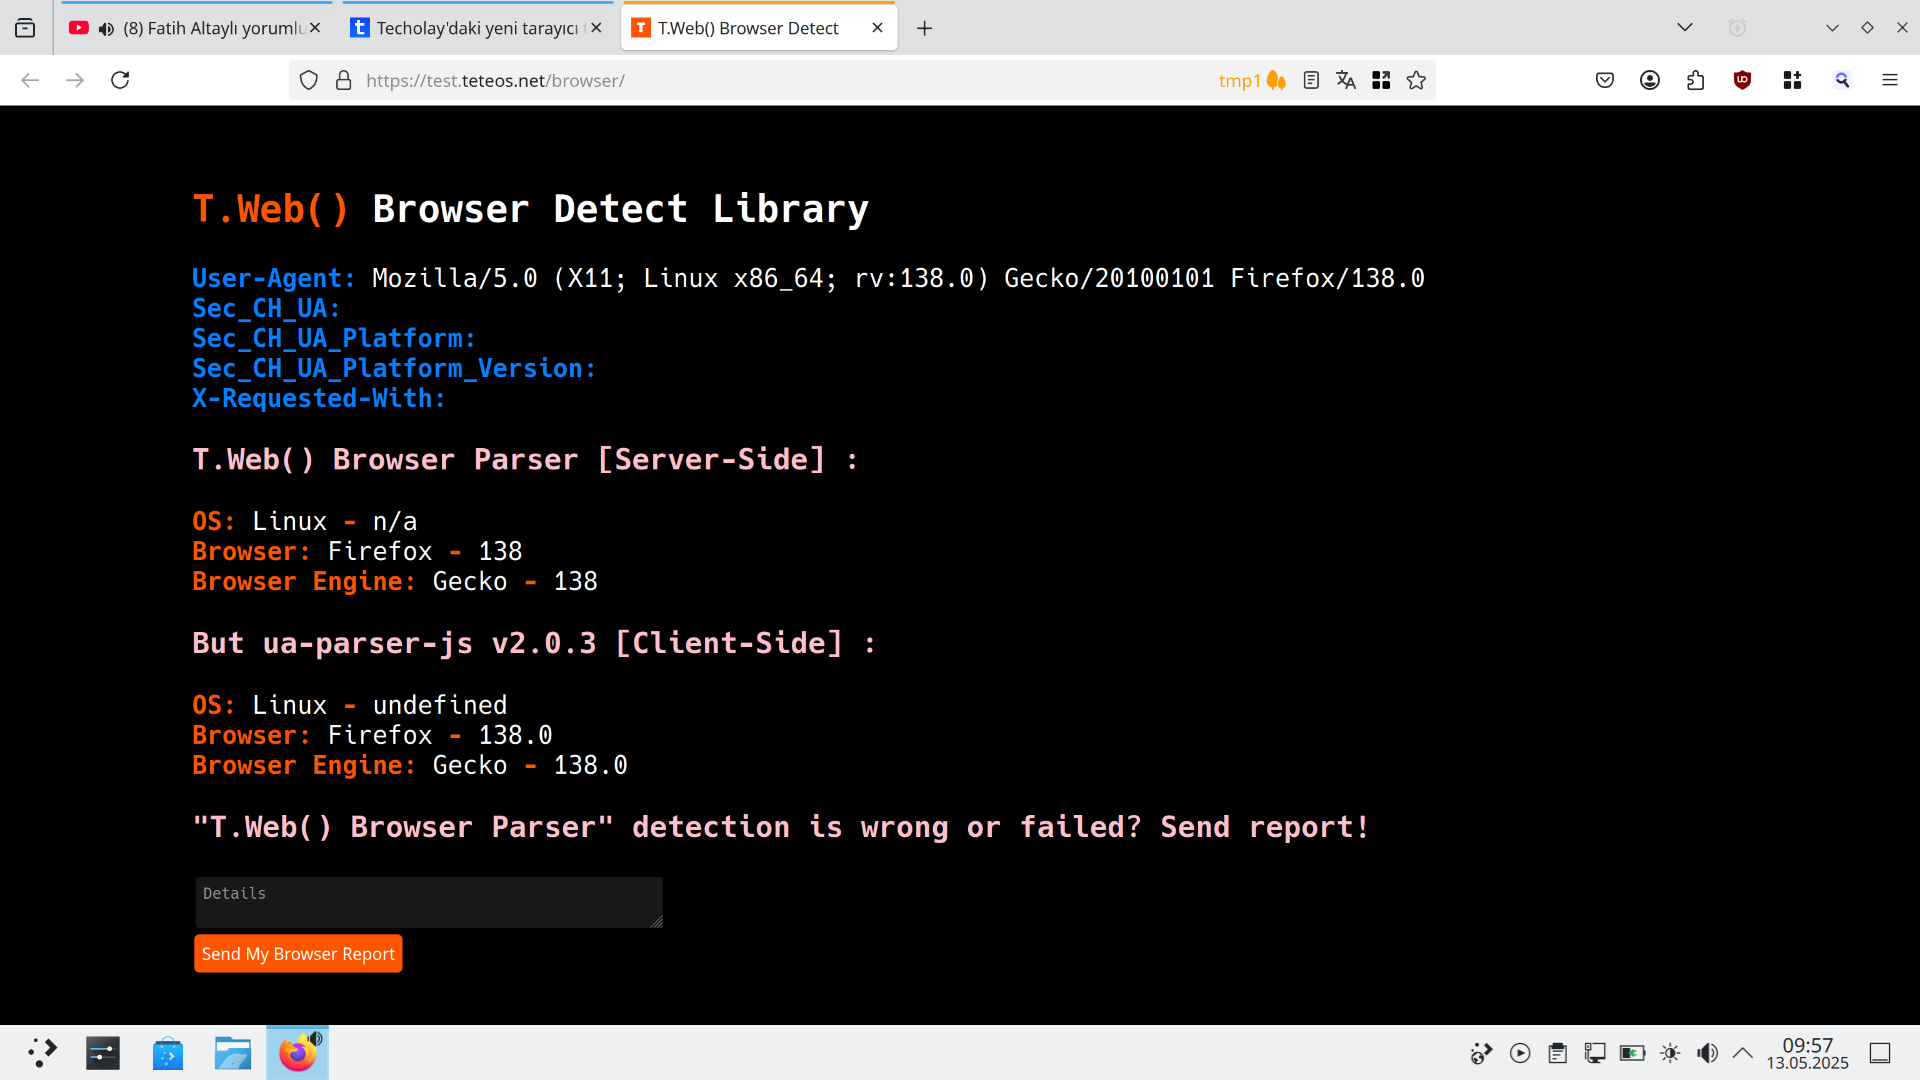Open the KDE application launcher
Image resolution: width=1920 pixels, height=1080 pixels.
click(42, 1053)
